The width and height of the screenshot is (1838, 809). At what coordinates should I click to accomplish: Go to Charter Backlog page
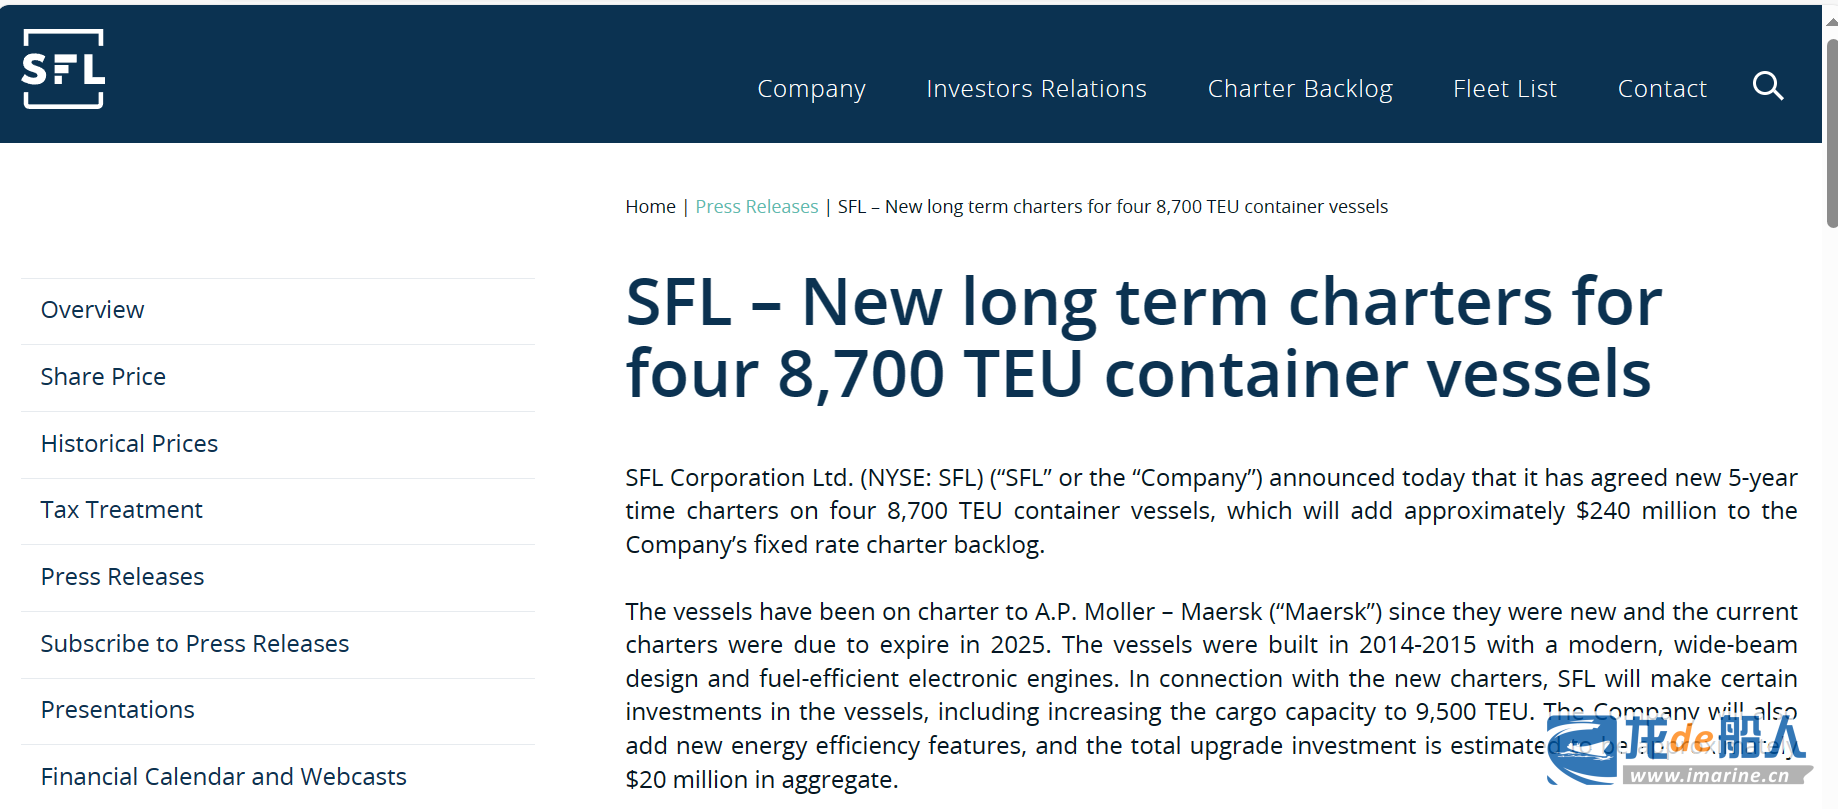click(x=1300, y=89)
